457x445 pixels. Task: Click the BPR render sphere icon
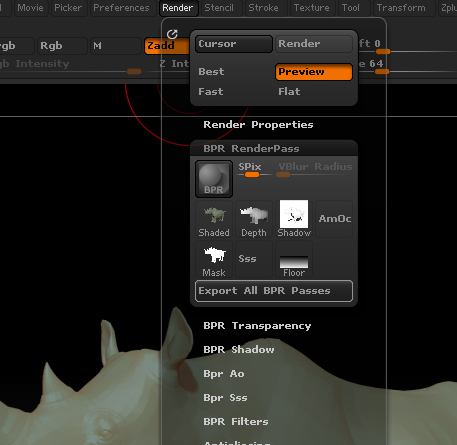click(x=214, y=179)
